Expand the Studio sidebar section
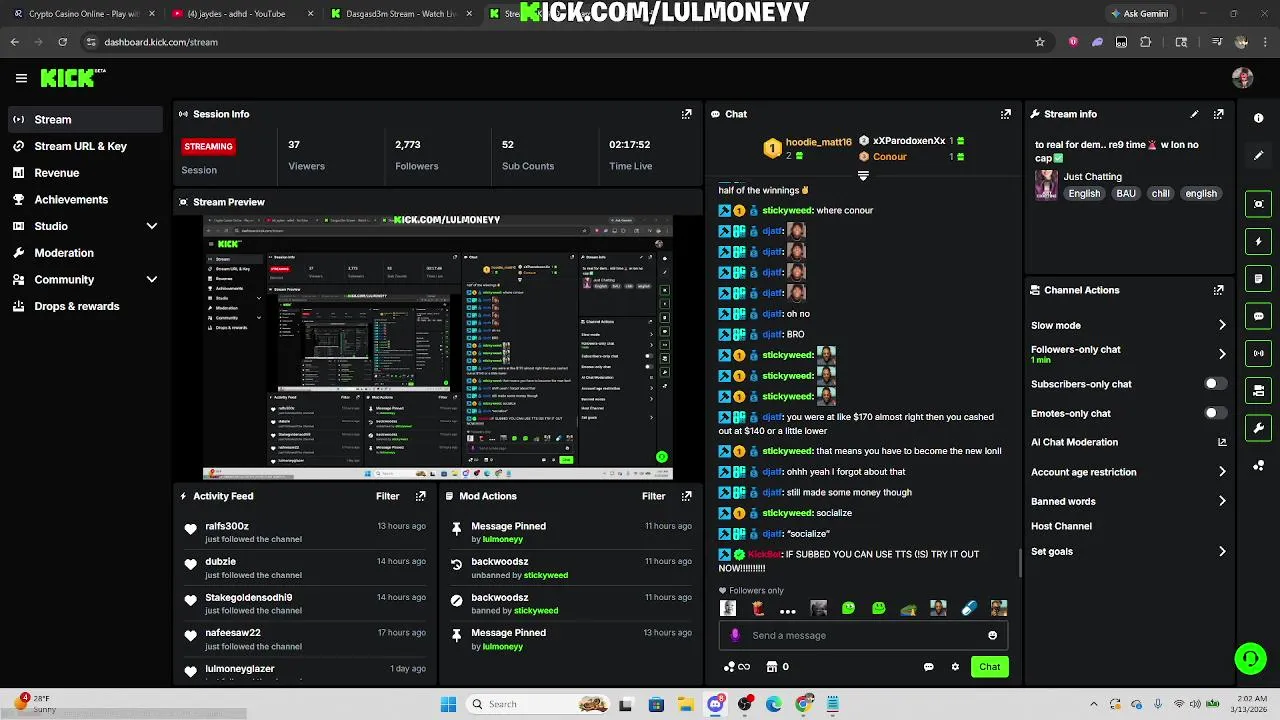 point(152,226)
